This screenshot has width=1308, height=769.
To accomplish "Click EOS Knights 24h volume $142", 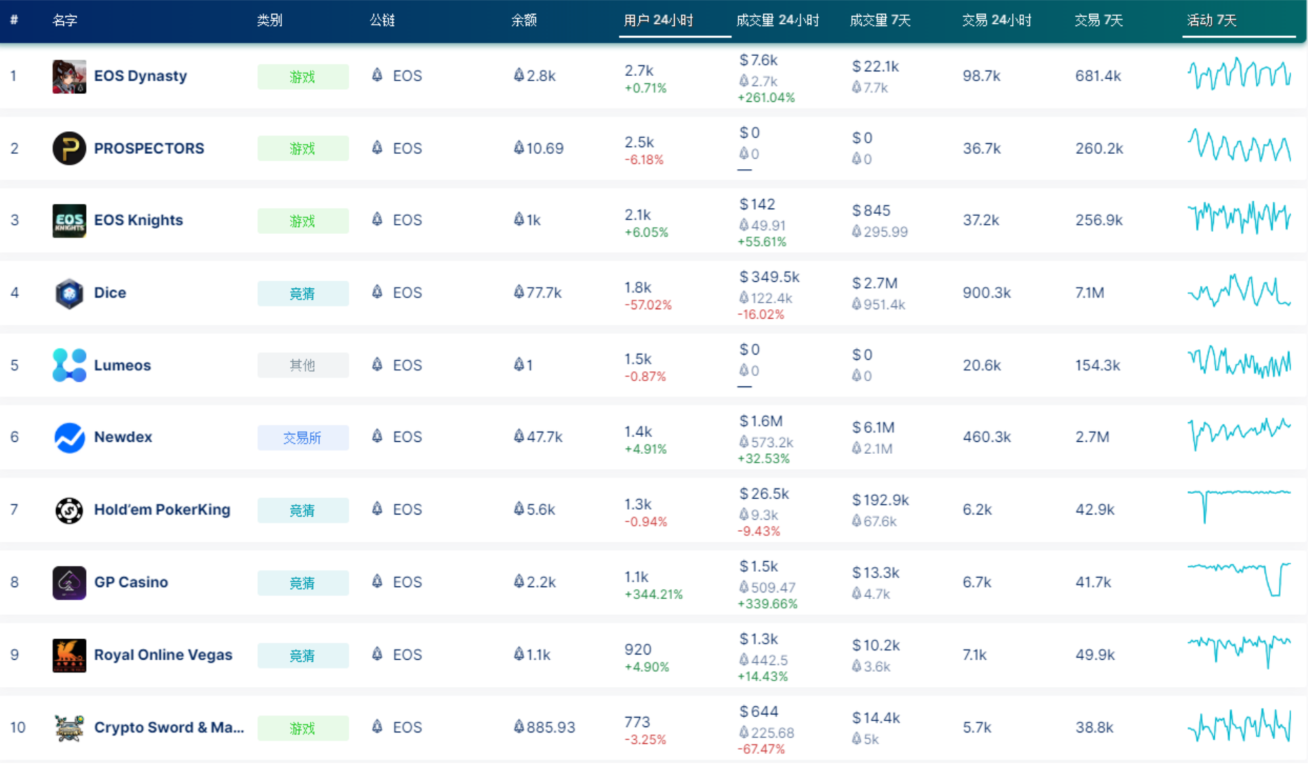I will pyautogui.click(x=758, y=204).
